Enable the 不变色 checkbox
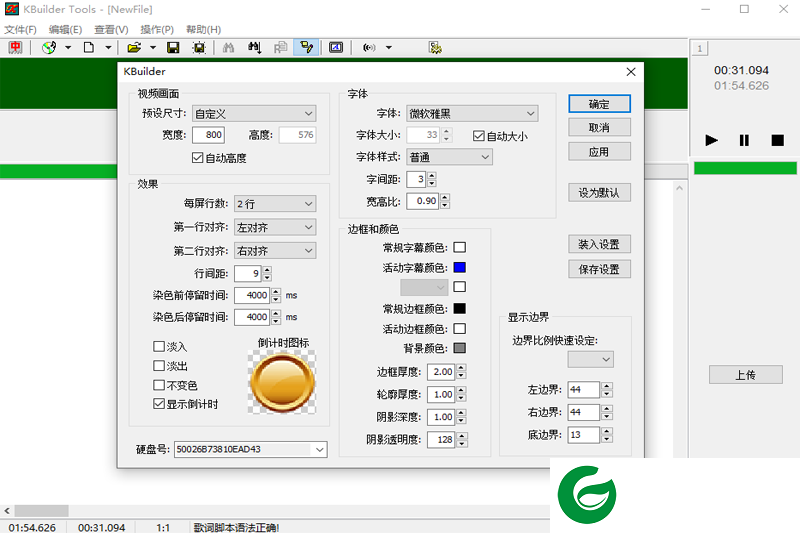This screenshot has width=800, height=533. [x=159, y=385]
